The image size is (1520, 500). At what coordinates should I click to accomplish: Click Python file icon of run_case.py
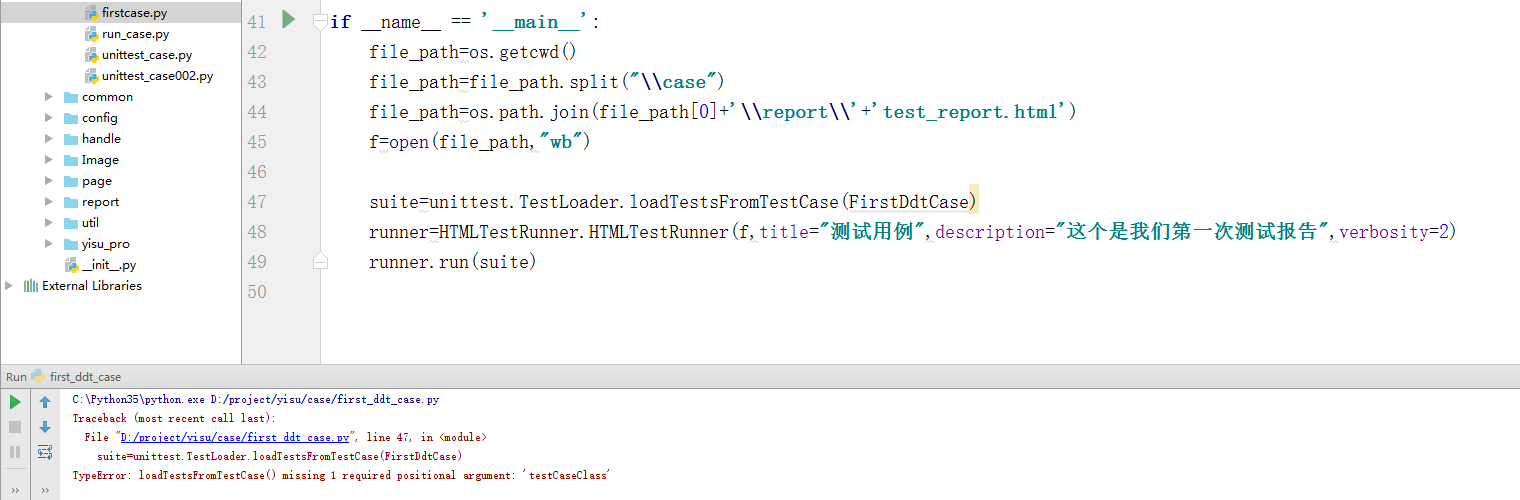pos(91,34)
